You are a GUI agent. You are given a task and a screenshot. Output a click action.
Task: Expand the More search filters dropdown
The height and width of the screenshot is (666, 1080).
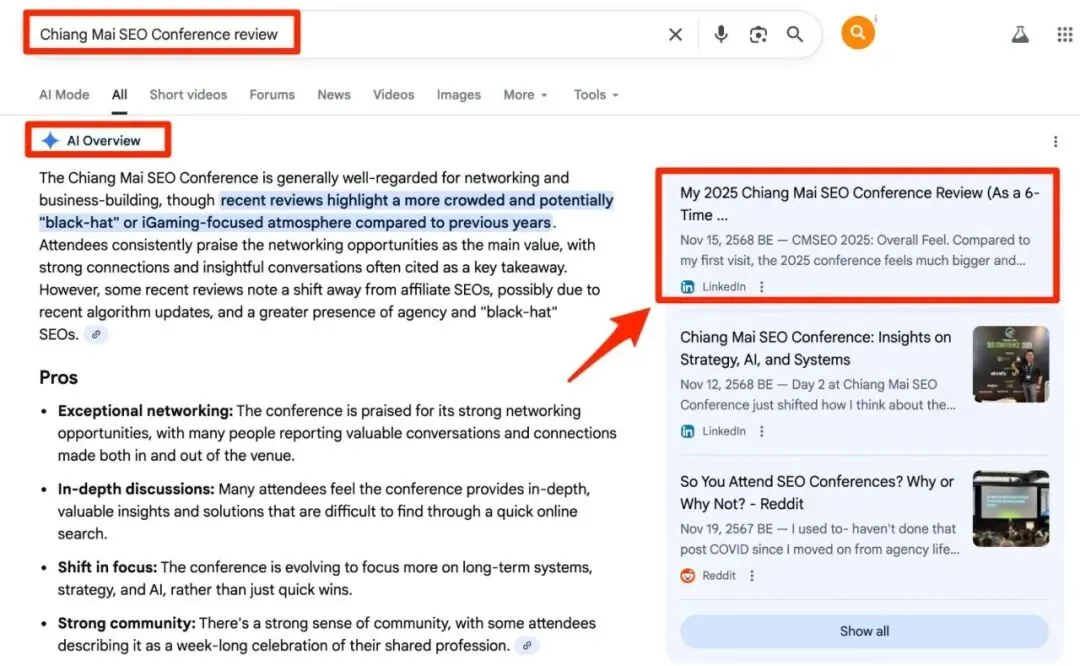point(525,95)
